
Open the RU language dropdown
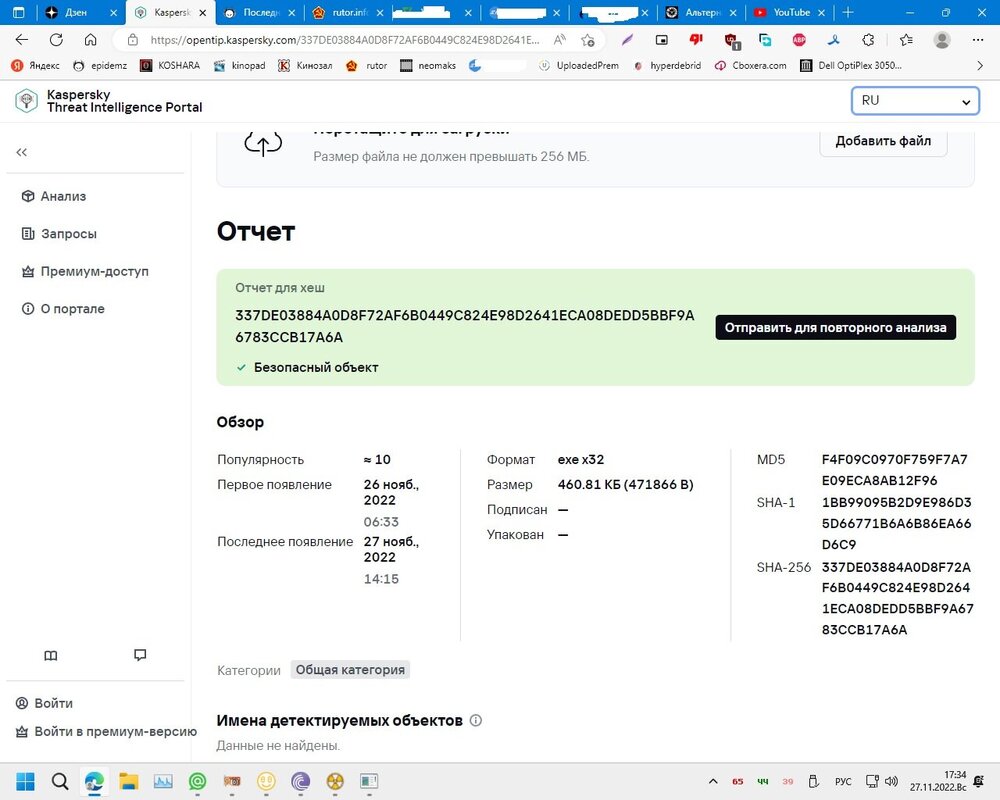click(914, 101)
